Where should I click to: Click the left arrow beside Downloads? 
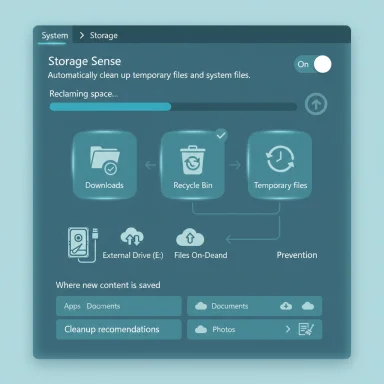150,165
